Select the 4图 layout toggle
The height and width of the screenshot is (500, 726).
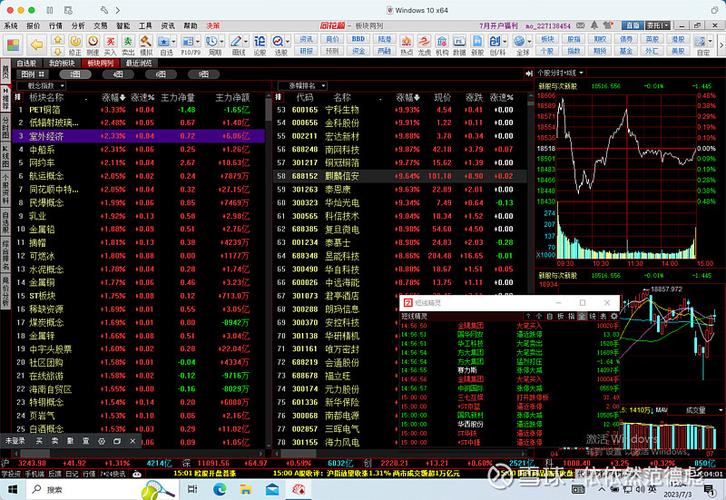(x=118, y=74)
